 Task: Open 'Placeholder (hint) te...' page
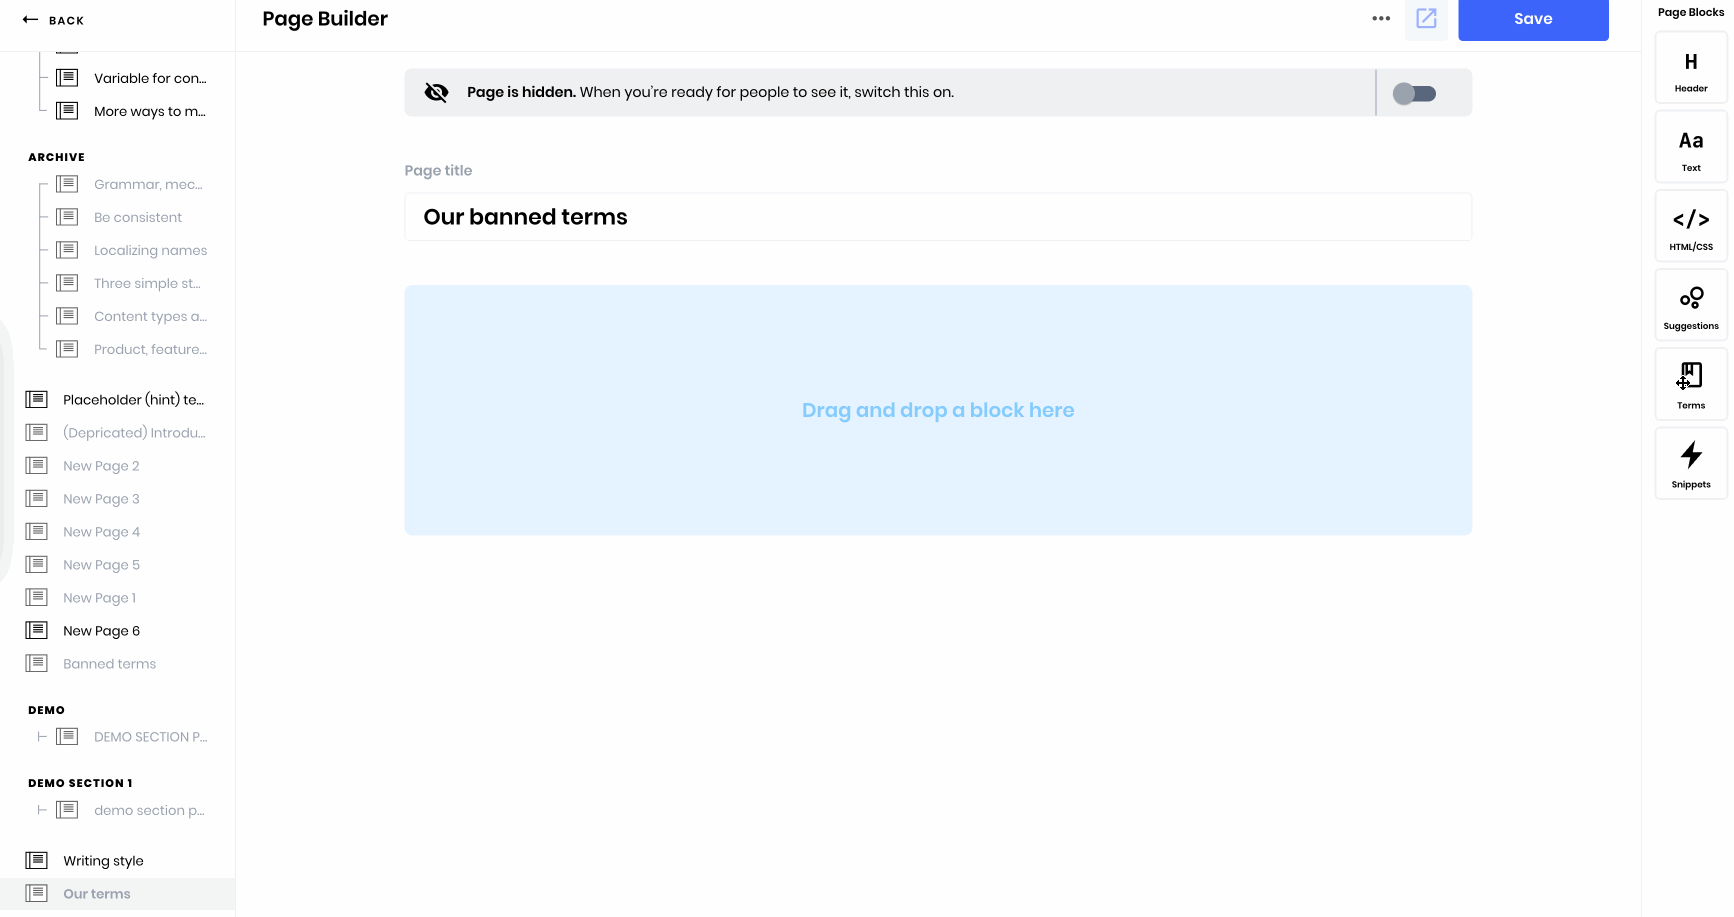(133, 400)
